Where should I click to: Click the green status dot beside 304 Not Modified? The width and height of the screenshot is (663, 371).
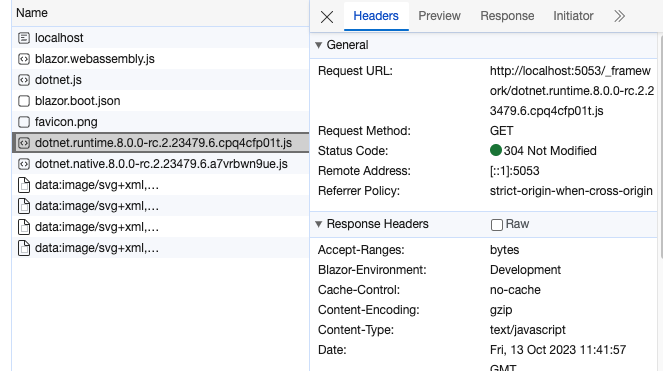pos(496,150)
